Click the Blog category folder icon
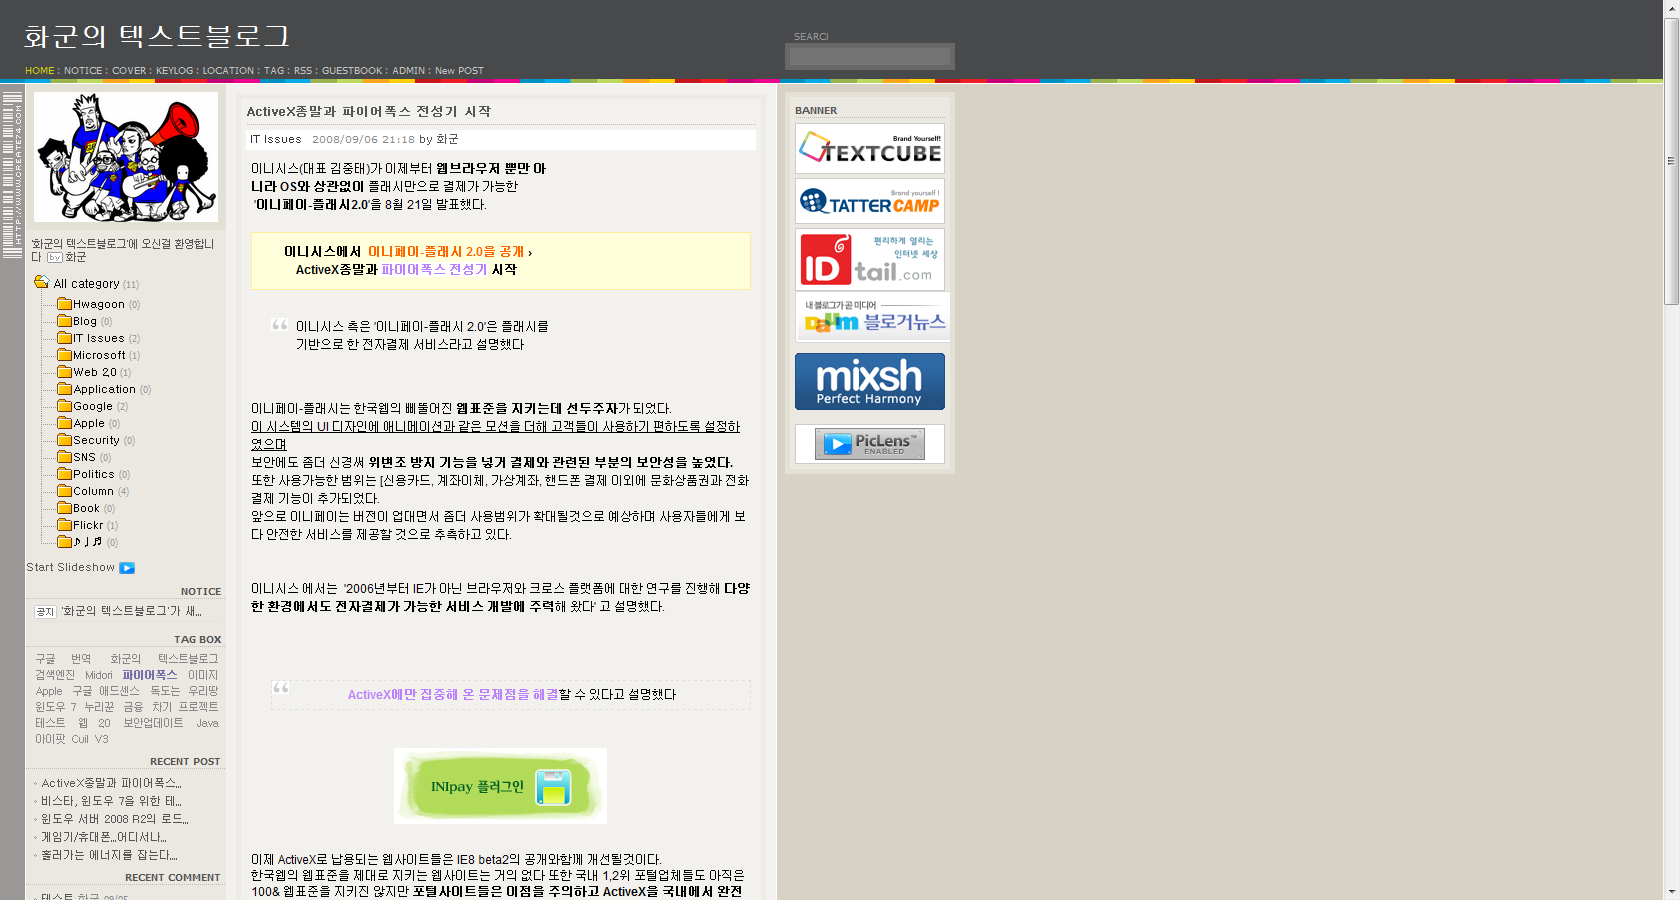 [x=64, y=321]
